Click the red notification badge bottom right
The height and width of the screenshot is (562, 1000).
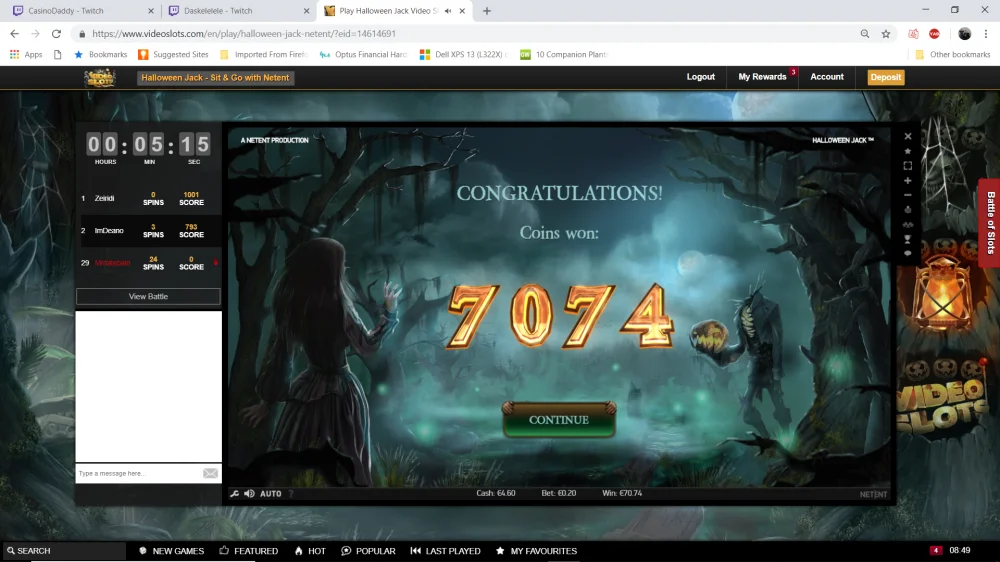(x=936, y=550)
